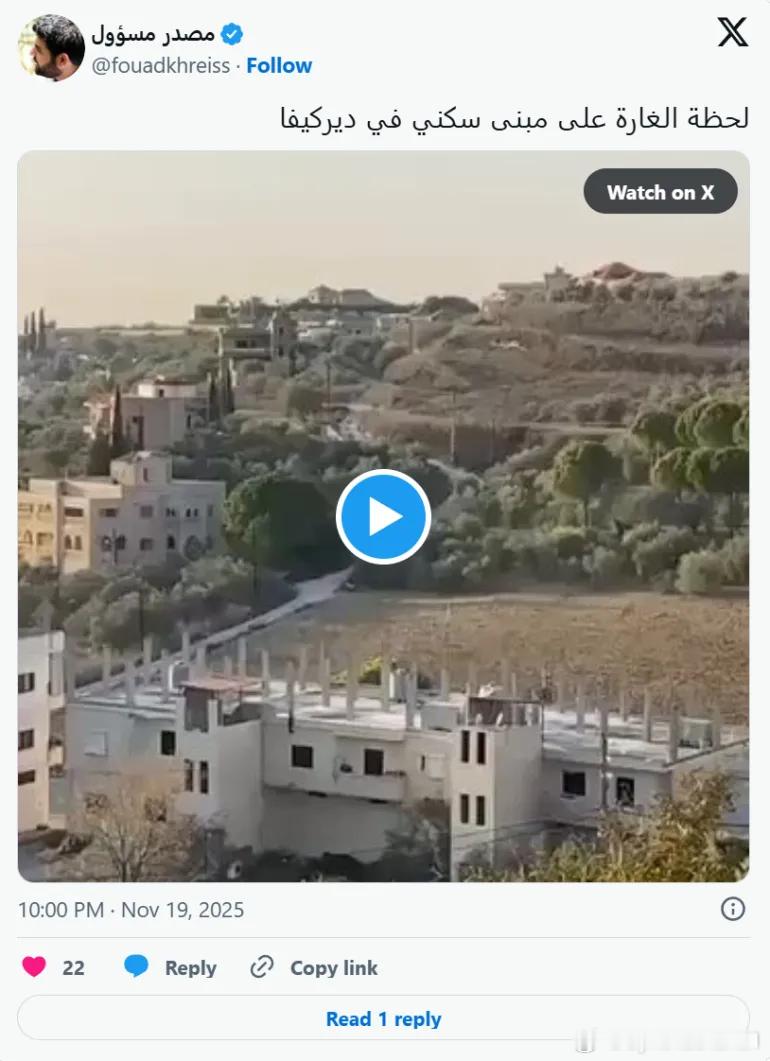Open the info circle icon

pyautogui.click(x=733, y=909)
